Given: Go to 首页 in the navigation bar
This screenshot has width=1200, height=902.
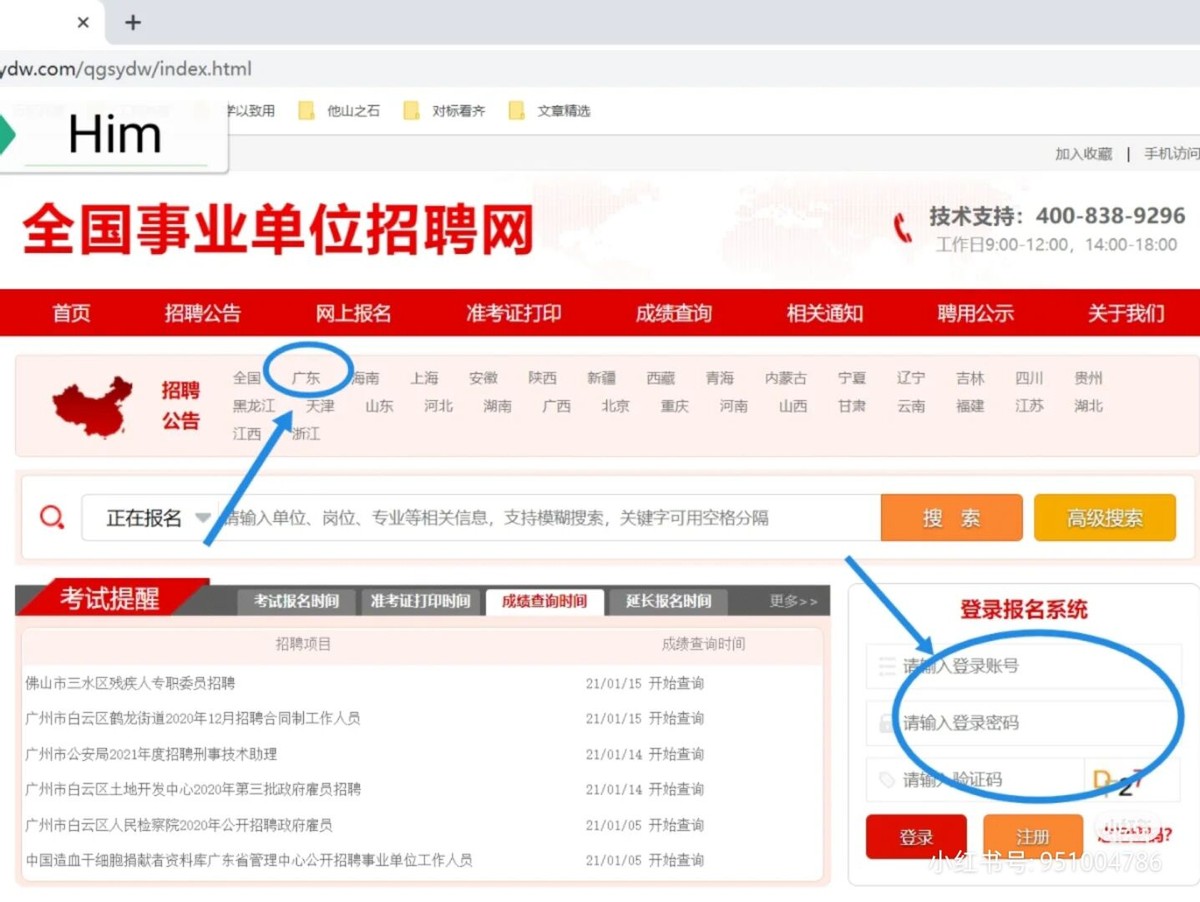Looking at the screenshot, I should coord(71,313).
